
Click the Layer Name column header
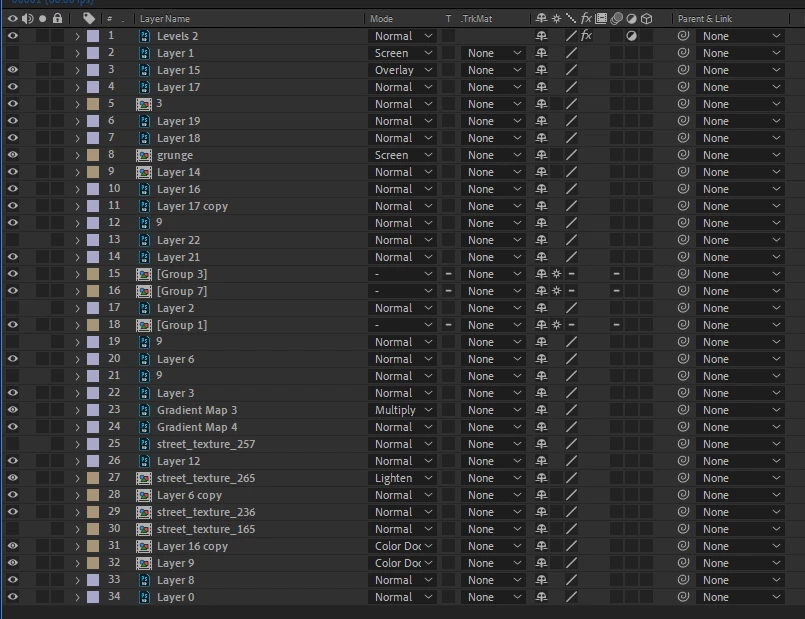pyautogui.click(x=165, y=19)
